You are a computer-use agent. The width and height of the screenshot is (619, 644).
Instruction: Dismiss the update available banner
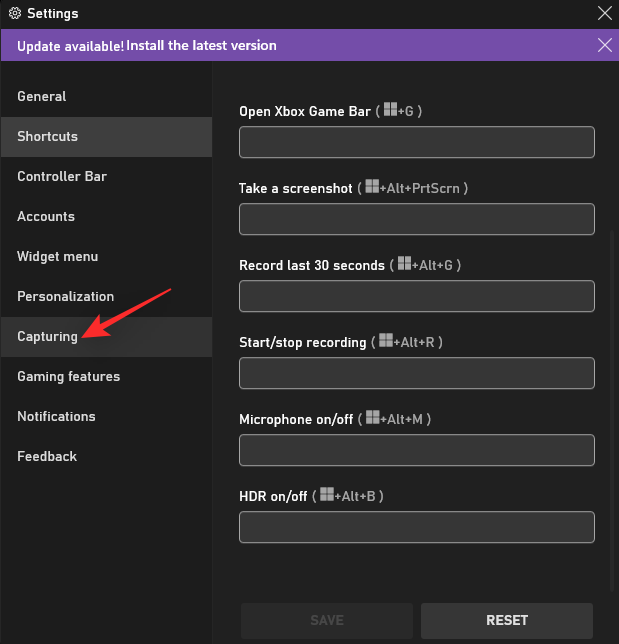604,45
